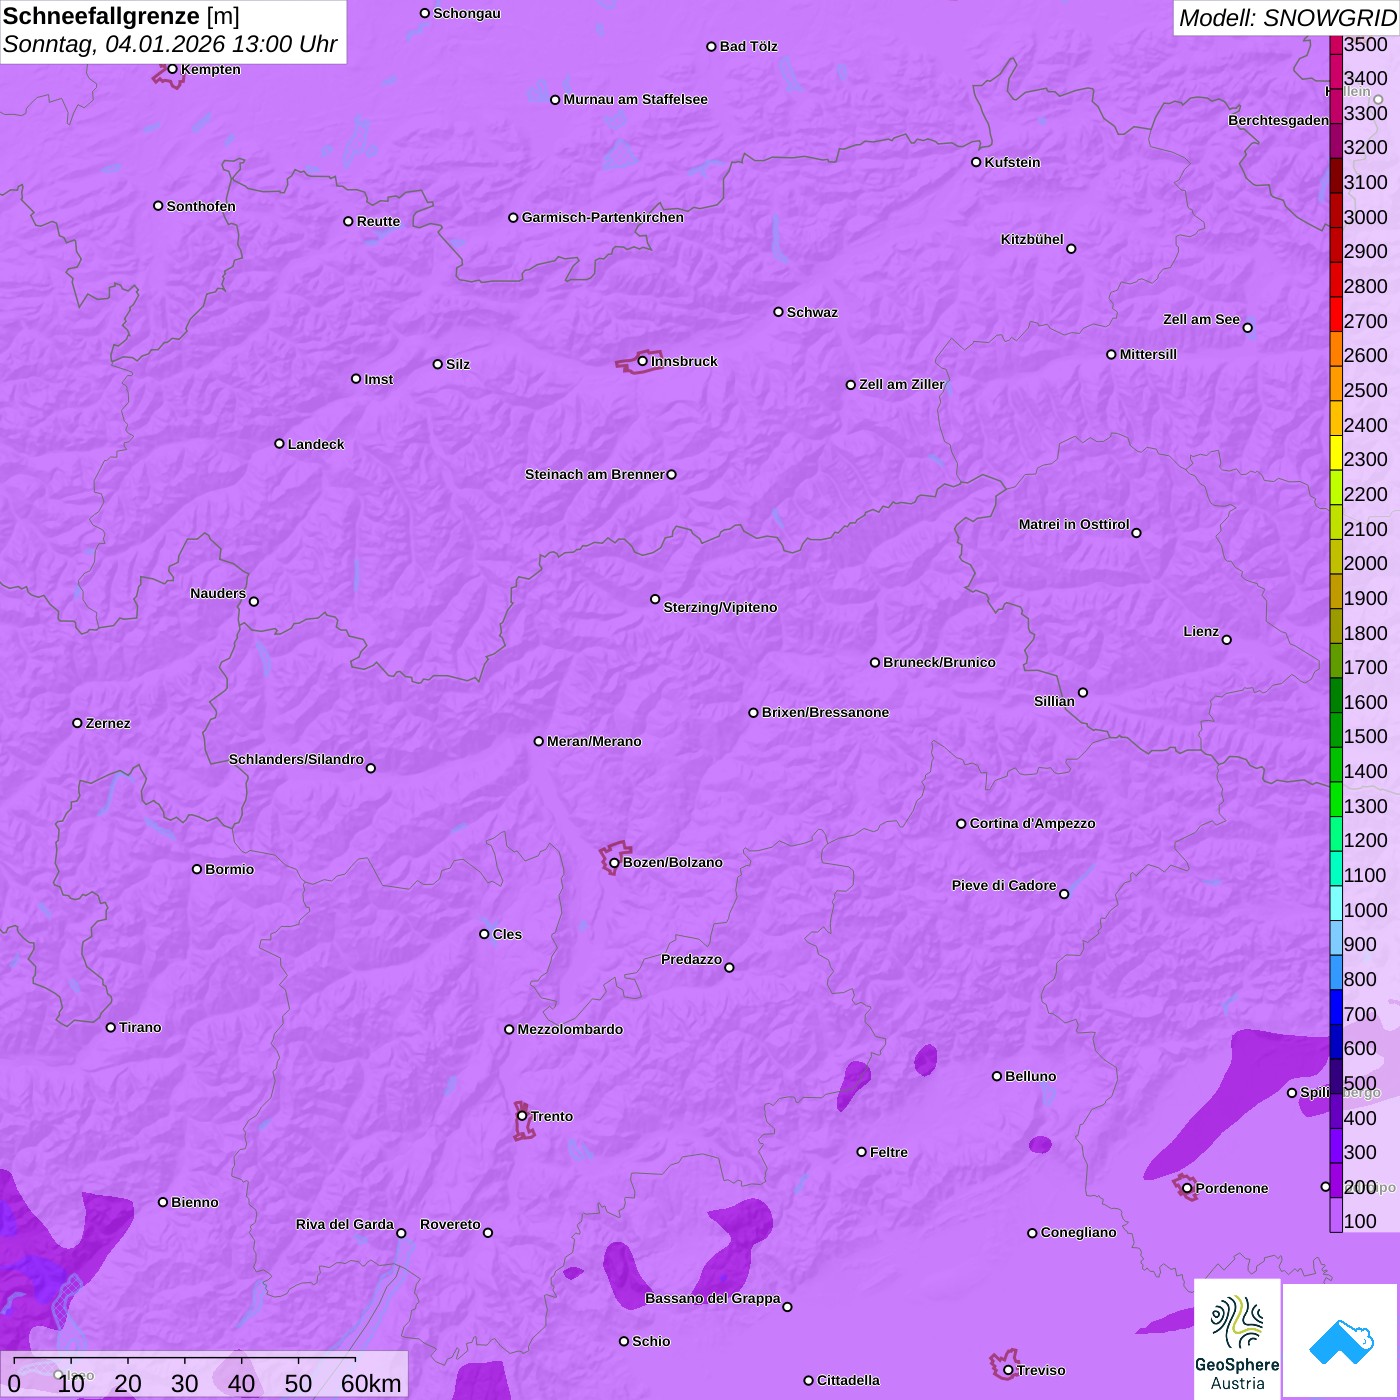Click the Belluno location dot
The image size is (1400, 1400).
tap(996, 1076)
